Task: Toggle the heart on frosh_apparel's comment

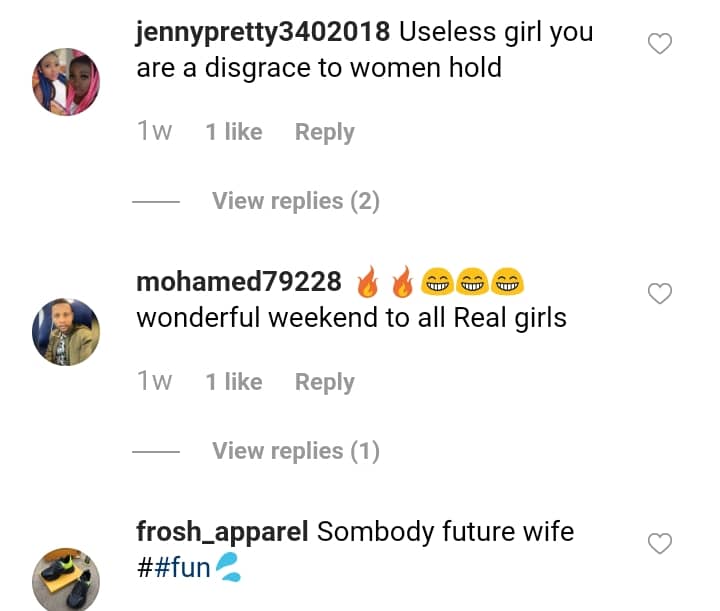Action: click(660, 544)
